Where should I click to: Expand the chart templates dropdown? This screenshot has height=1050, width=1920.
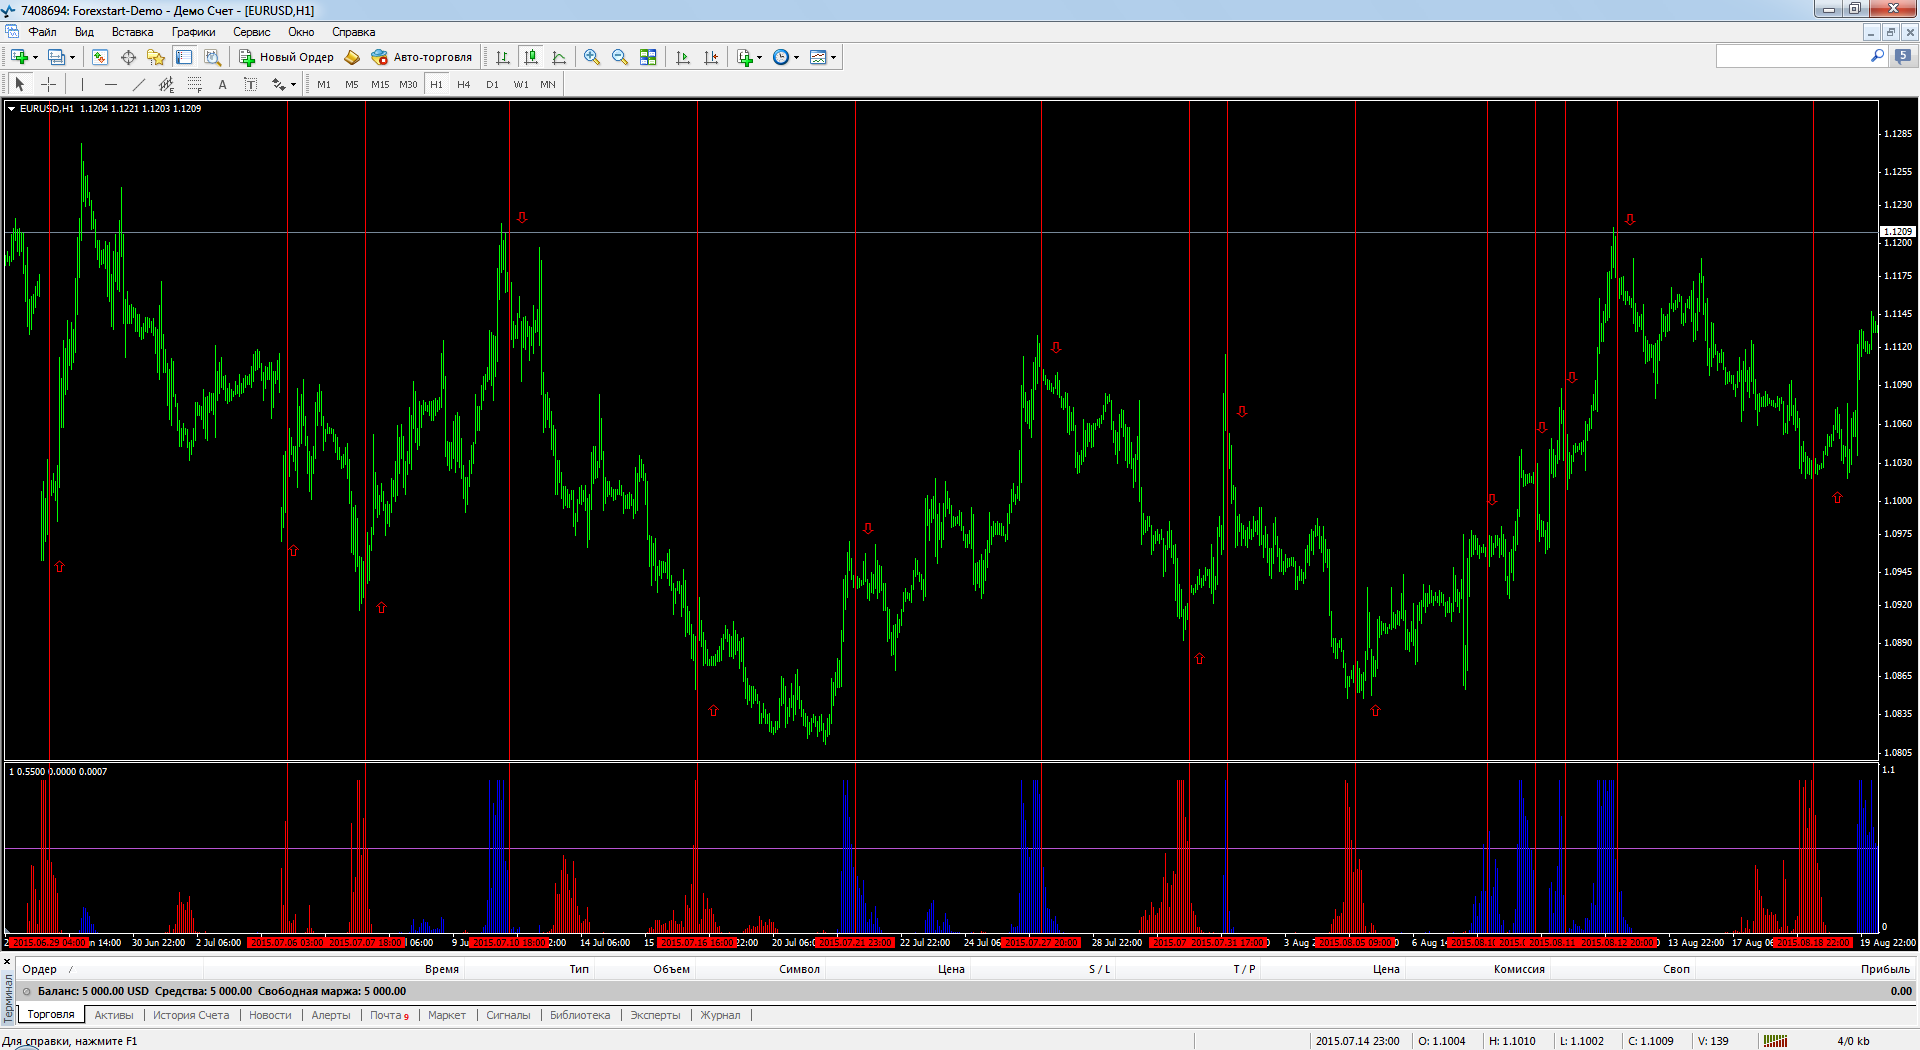(x=833, y=57)
